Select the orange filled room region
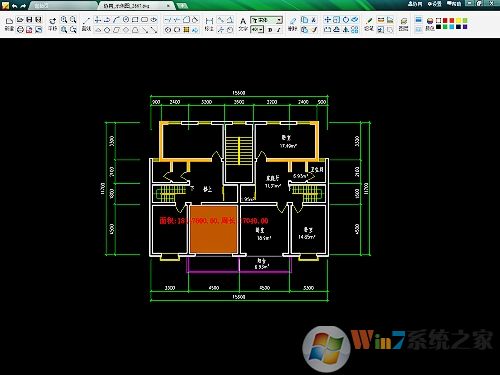Viewport: 500px width, 375px height. point(214,229)
